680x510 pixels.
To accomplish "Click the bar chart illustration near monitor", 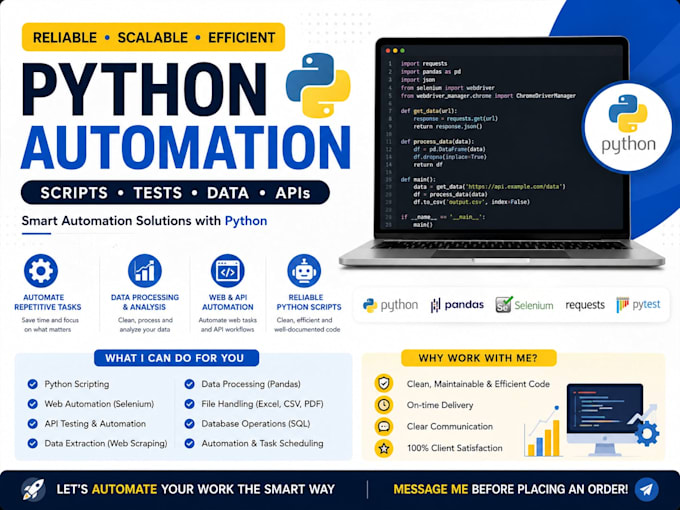I will 542,432.
